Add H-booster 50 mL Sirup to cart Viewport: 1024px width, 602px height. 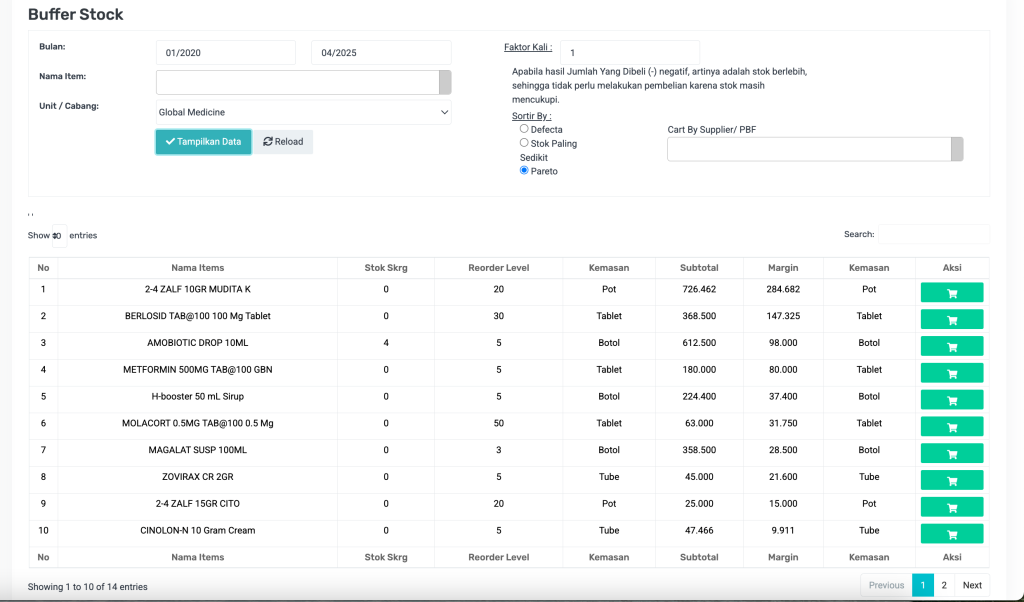(x=951, y=399)
